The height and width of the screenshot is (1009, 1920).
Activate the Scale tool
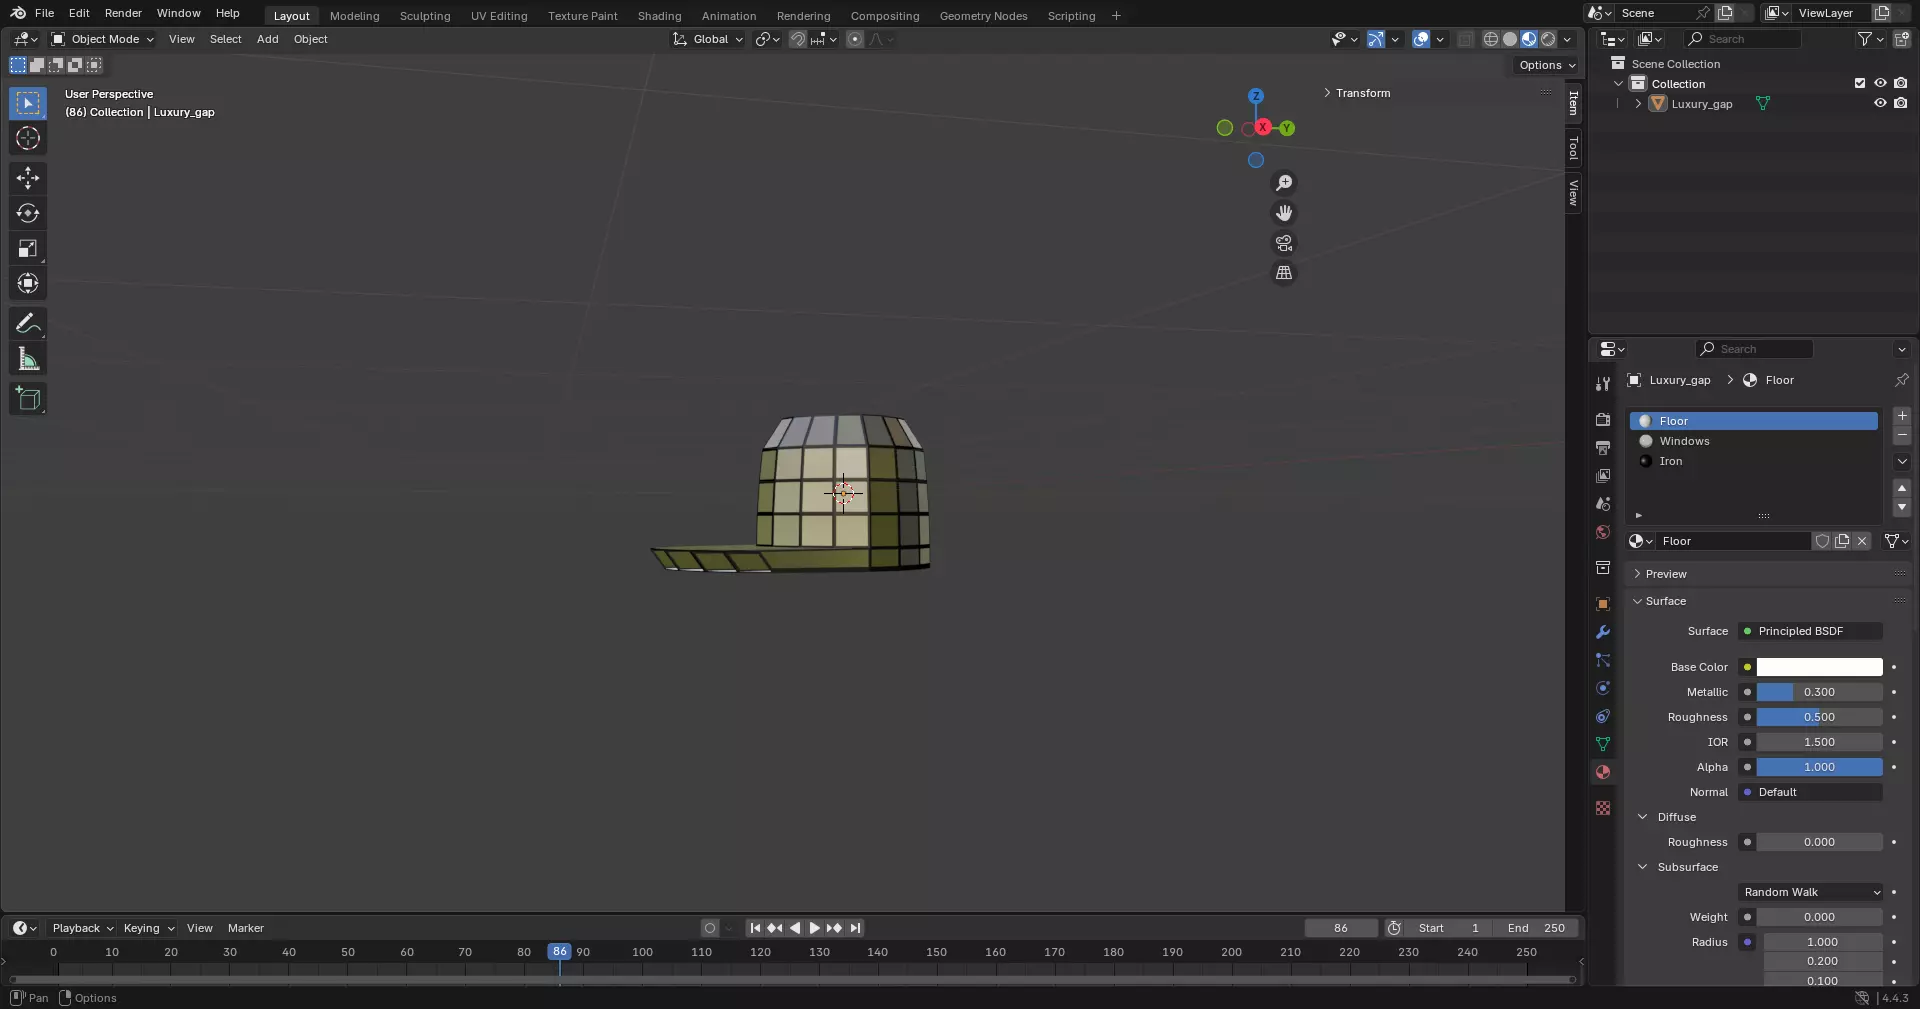(x=28, y=248)
